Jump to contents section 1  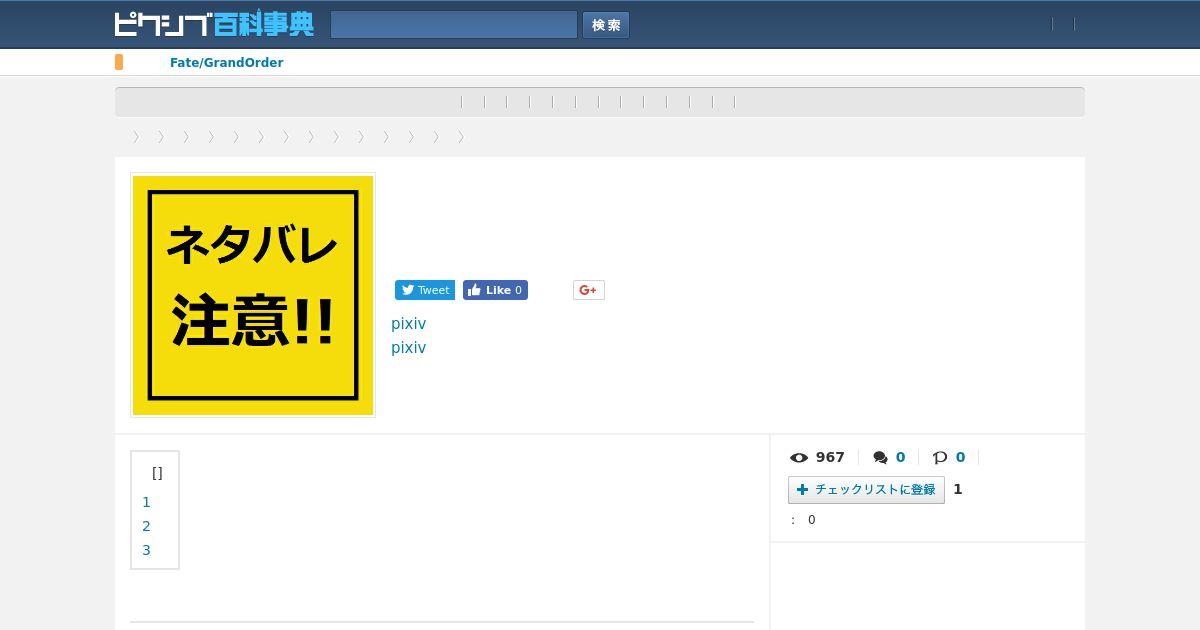[x=146, y=502]
